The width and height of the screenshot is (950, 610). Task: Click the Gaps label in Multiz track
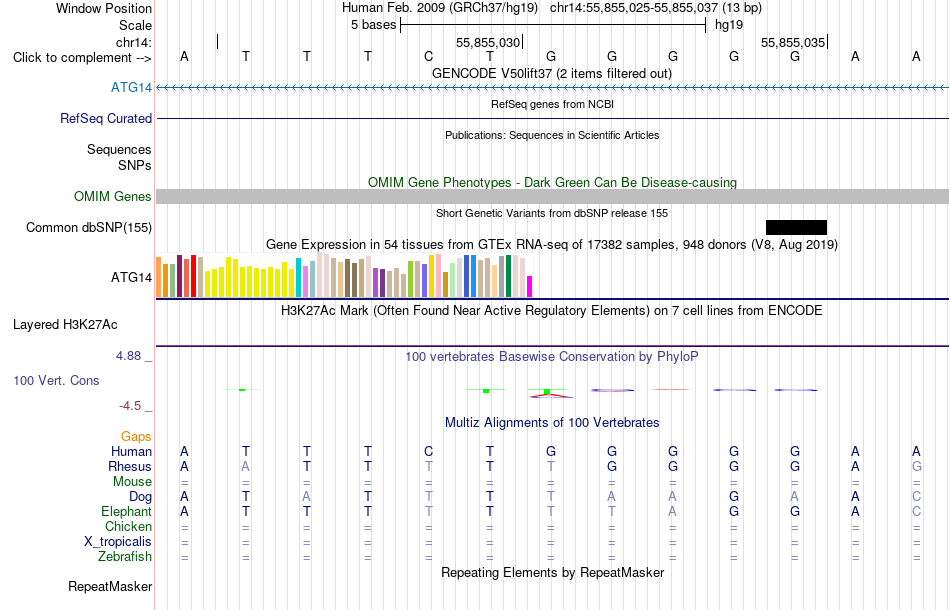click(x=136, y=437)
